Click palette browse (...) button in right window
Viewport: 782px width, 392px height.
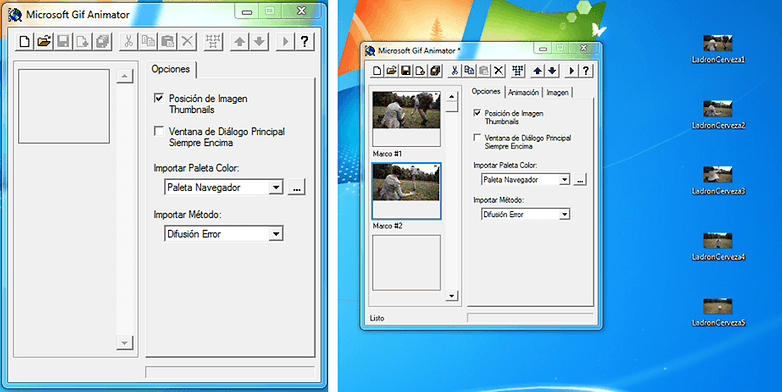click(x=580, y=180)
